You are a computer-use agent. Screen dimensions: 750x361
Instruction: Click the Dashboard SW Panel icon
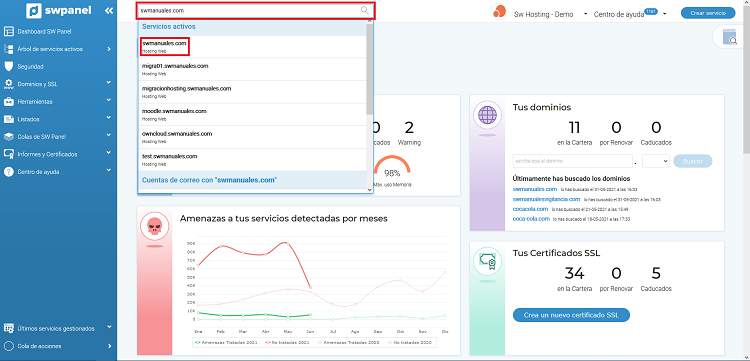9,32
